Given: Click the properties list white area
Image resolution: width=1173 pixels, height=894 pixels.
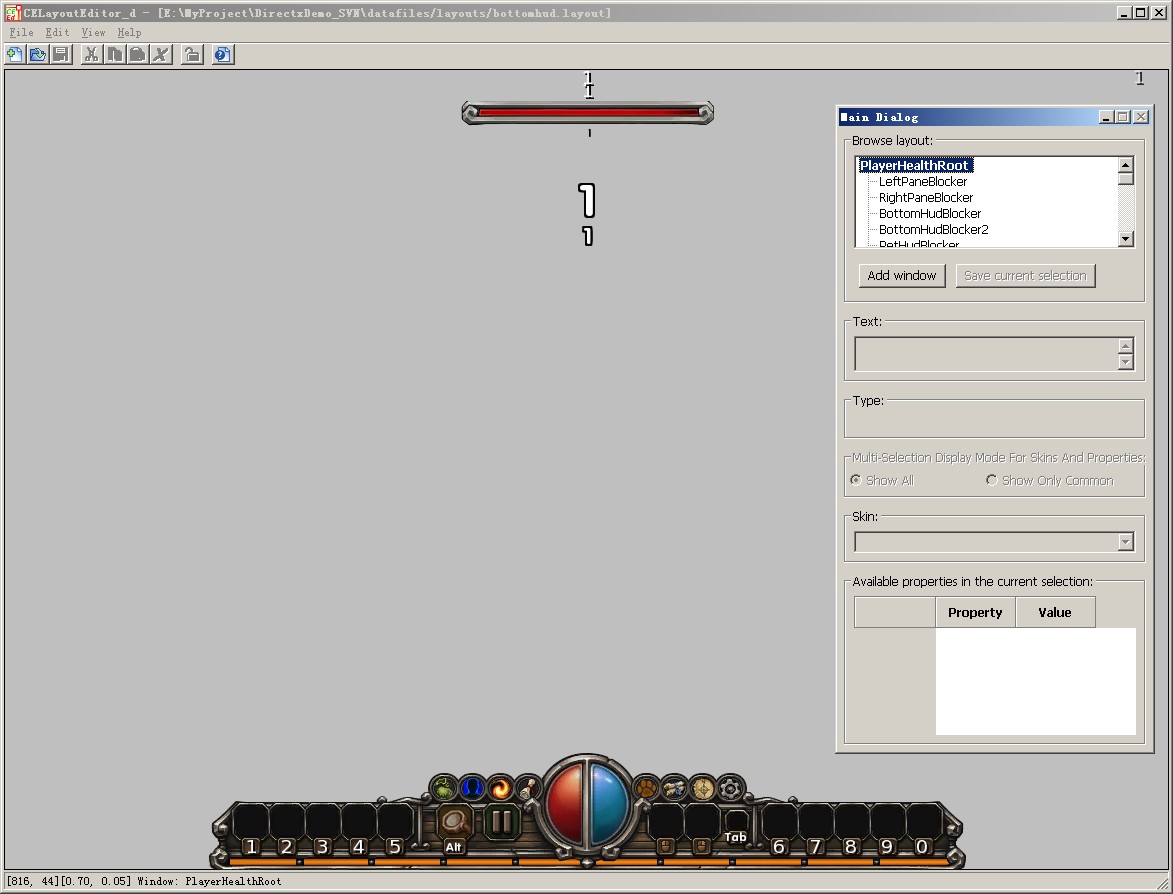Looking at the screenshot, I should point(1035,681).
